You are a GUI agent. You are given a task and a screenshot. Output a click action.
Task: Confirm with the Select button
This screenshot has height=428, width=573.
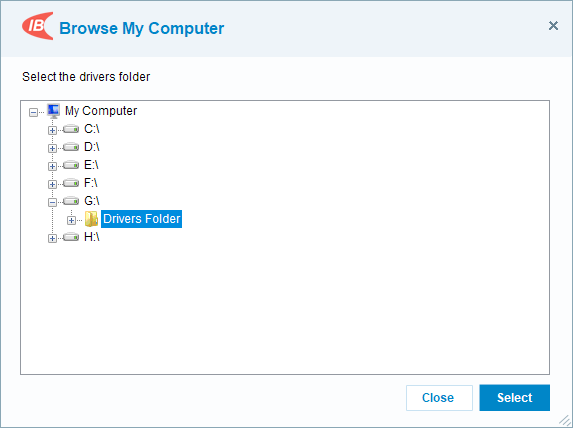pyautogui.click(x=515, y=398)
